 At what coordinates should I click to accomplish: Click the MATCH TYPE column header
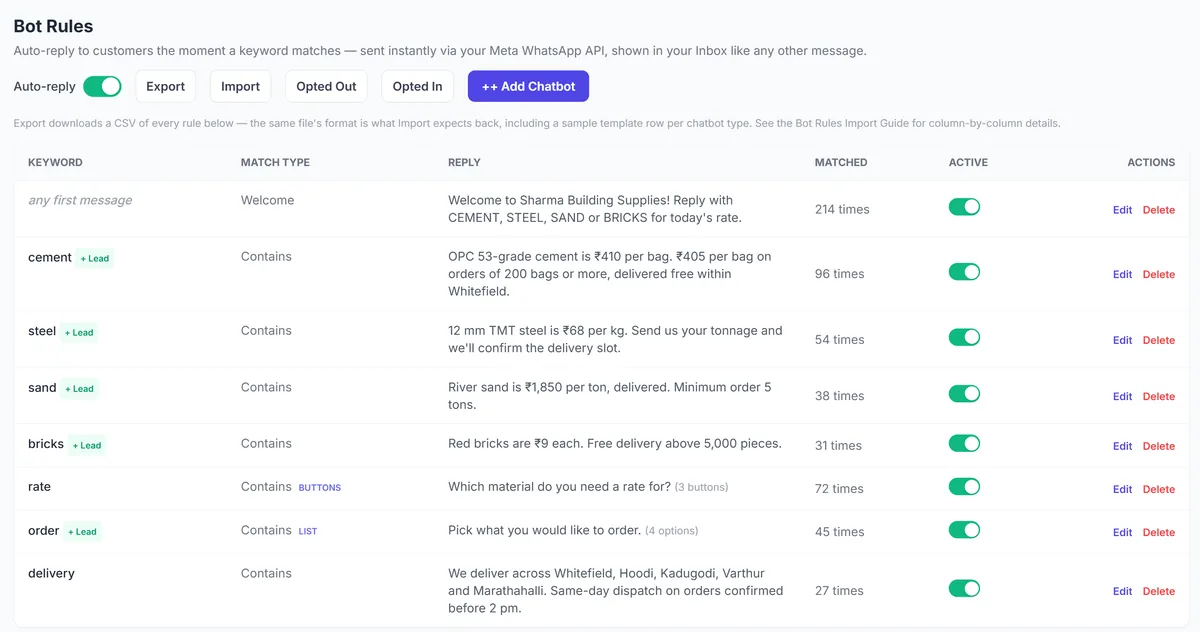(275, 162)
